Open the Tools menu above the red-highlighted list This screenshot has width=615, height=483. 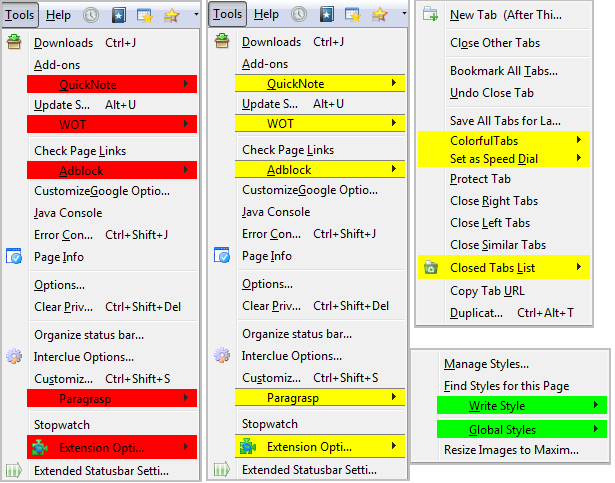20,15
